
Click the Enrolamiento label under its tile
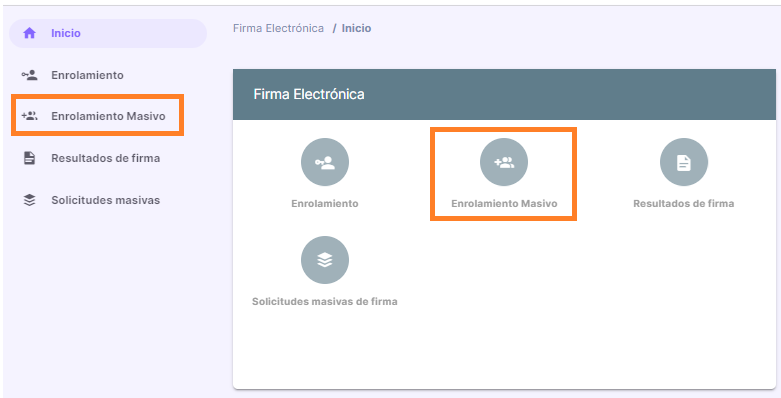coord(325,204)
